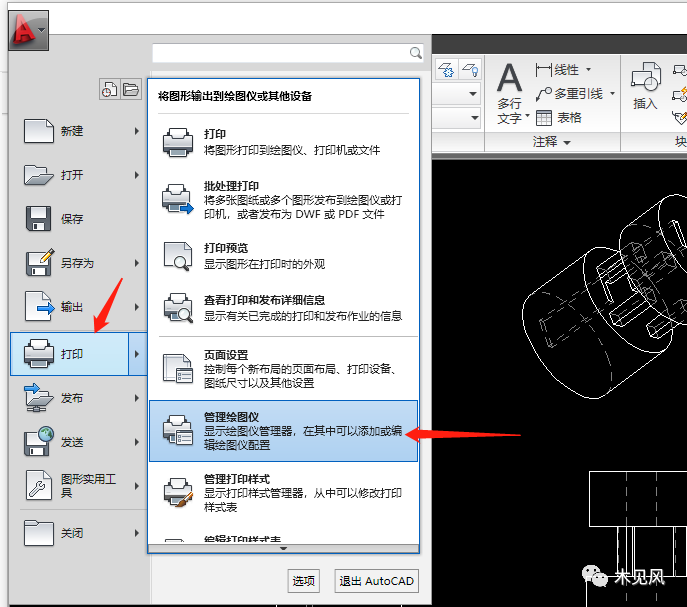
Task: Open the AutoCAD application menu button
Action: (x=28, y=30)
